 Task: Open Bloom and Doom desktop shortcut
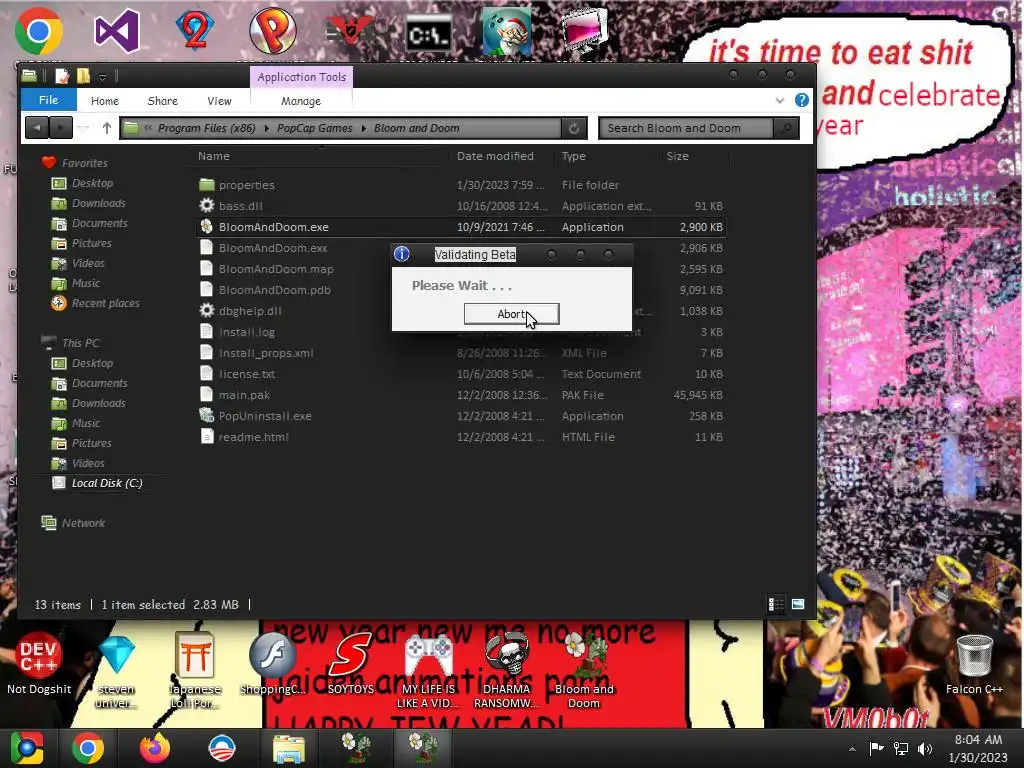coord(584,670)
